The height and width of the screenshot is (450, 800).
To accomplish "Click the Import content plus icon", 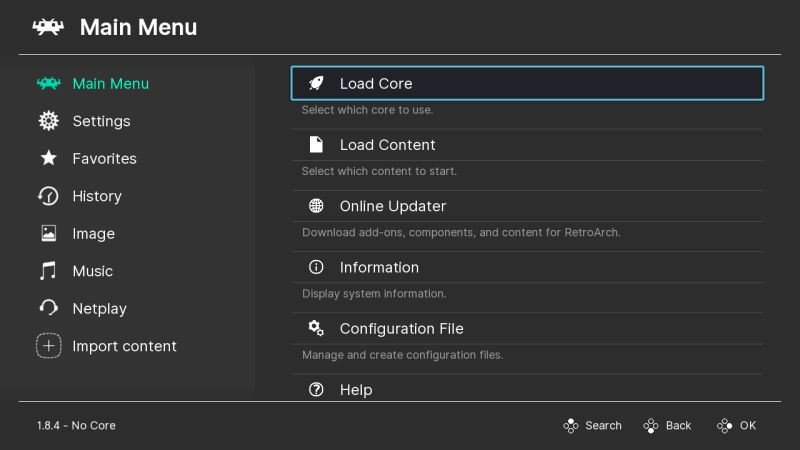I will [x=48, y=346].
